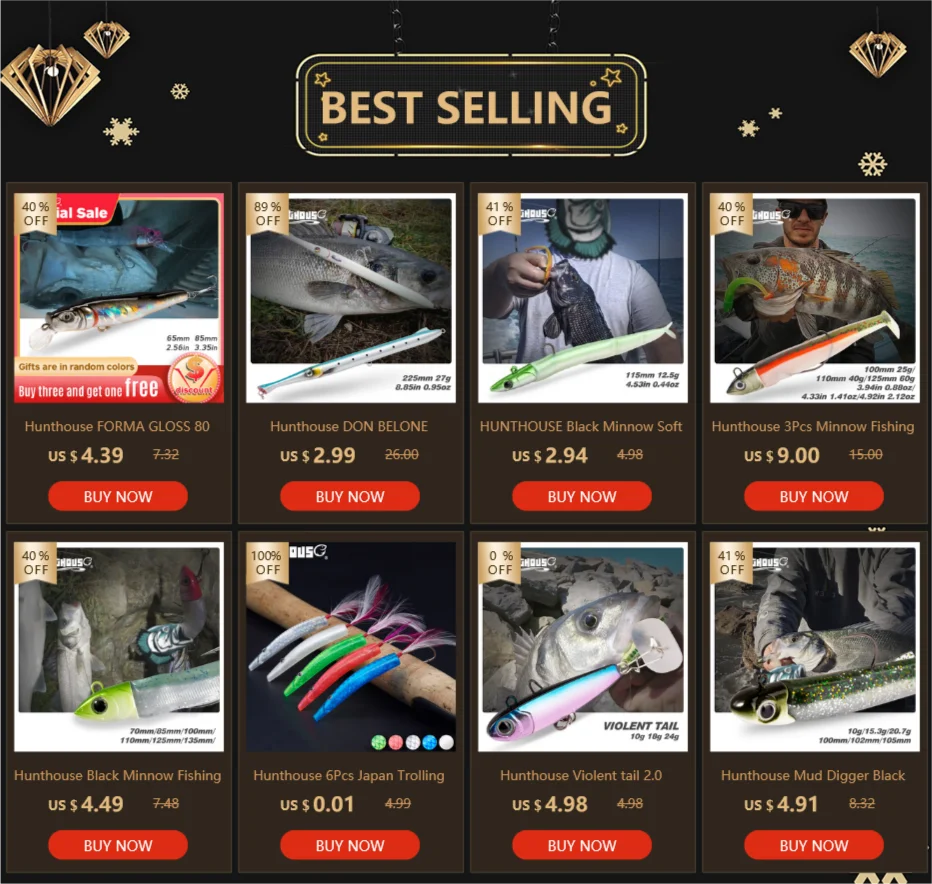Select the Hunthouse Black Minnow Fishing title link
The height and width of the screenshot is (884, 932).
(118, 775)
